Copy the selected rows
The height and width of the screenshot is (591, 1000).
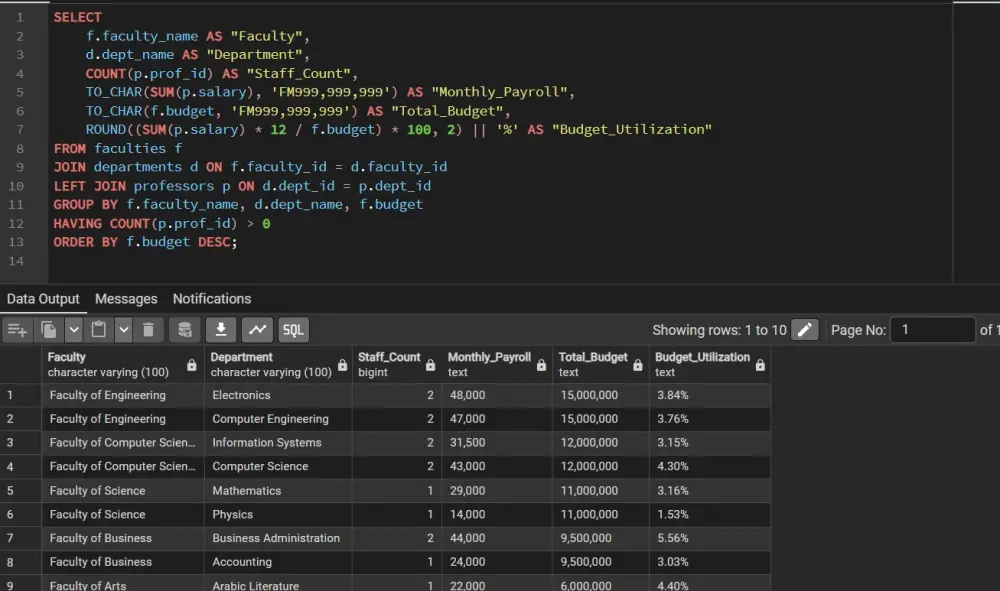(x=50, y=329)
